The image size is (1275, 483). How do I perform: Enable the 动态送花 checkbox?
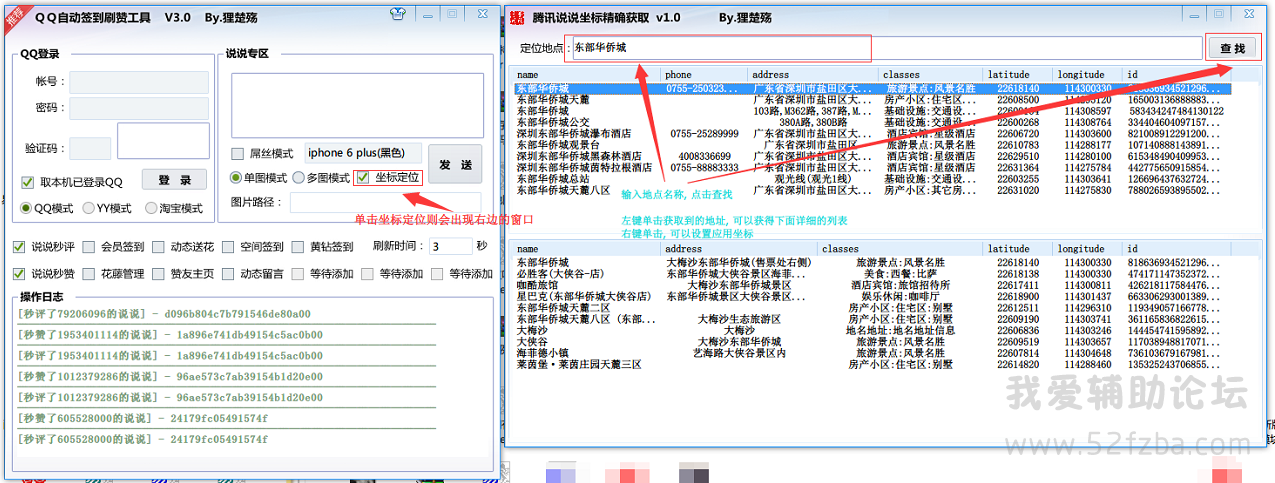point(159,246)
